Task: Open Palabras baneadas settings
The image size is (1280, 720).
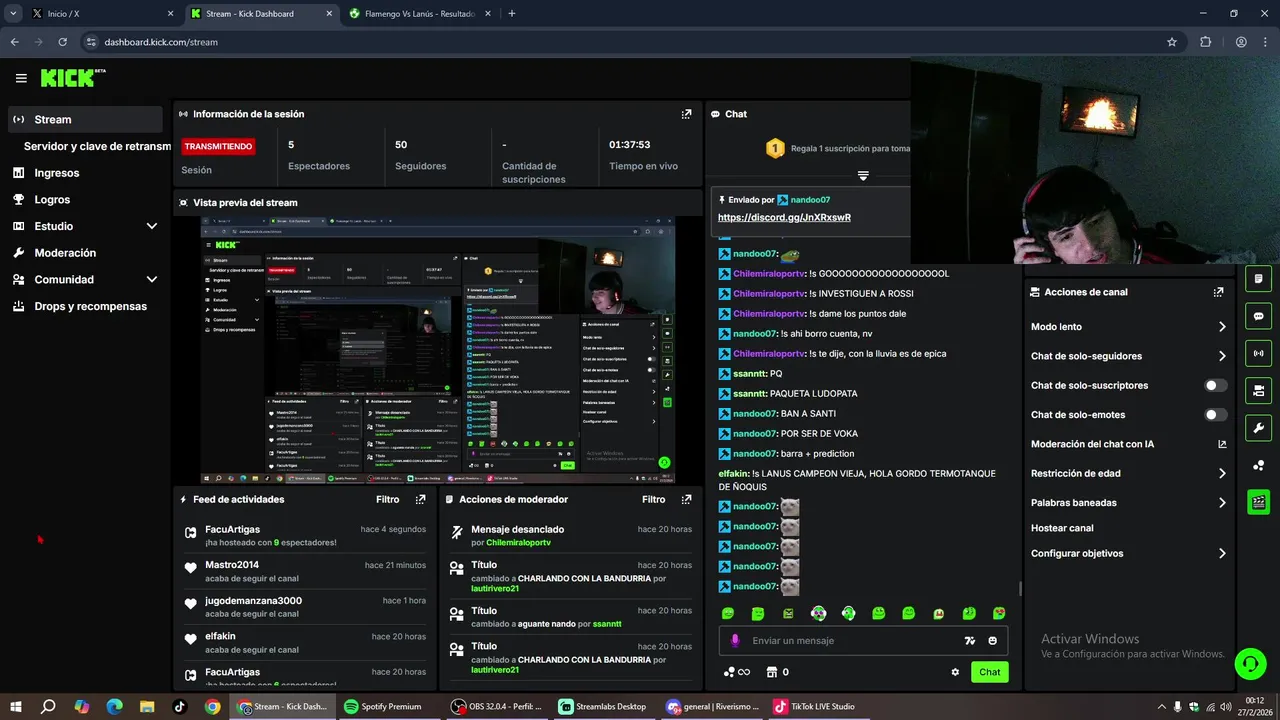Action: point(1129,503)
